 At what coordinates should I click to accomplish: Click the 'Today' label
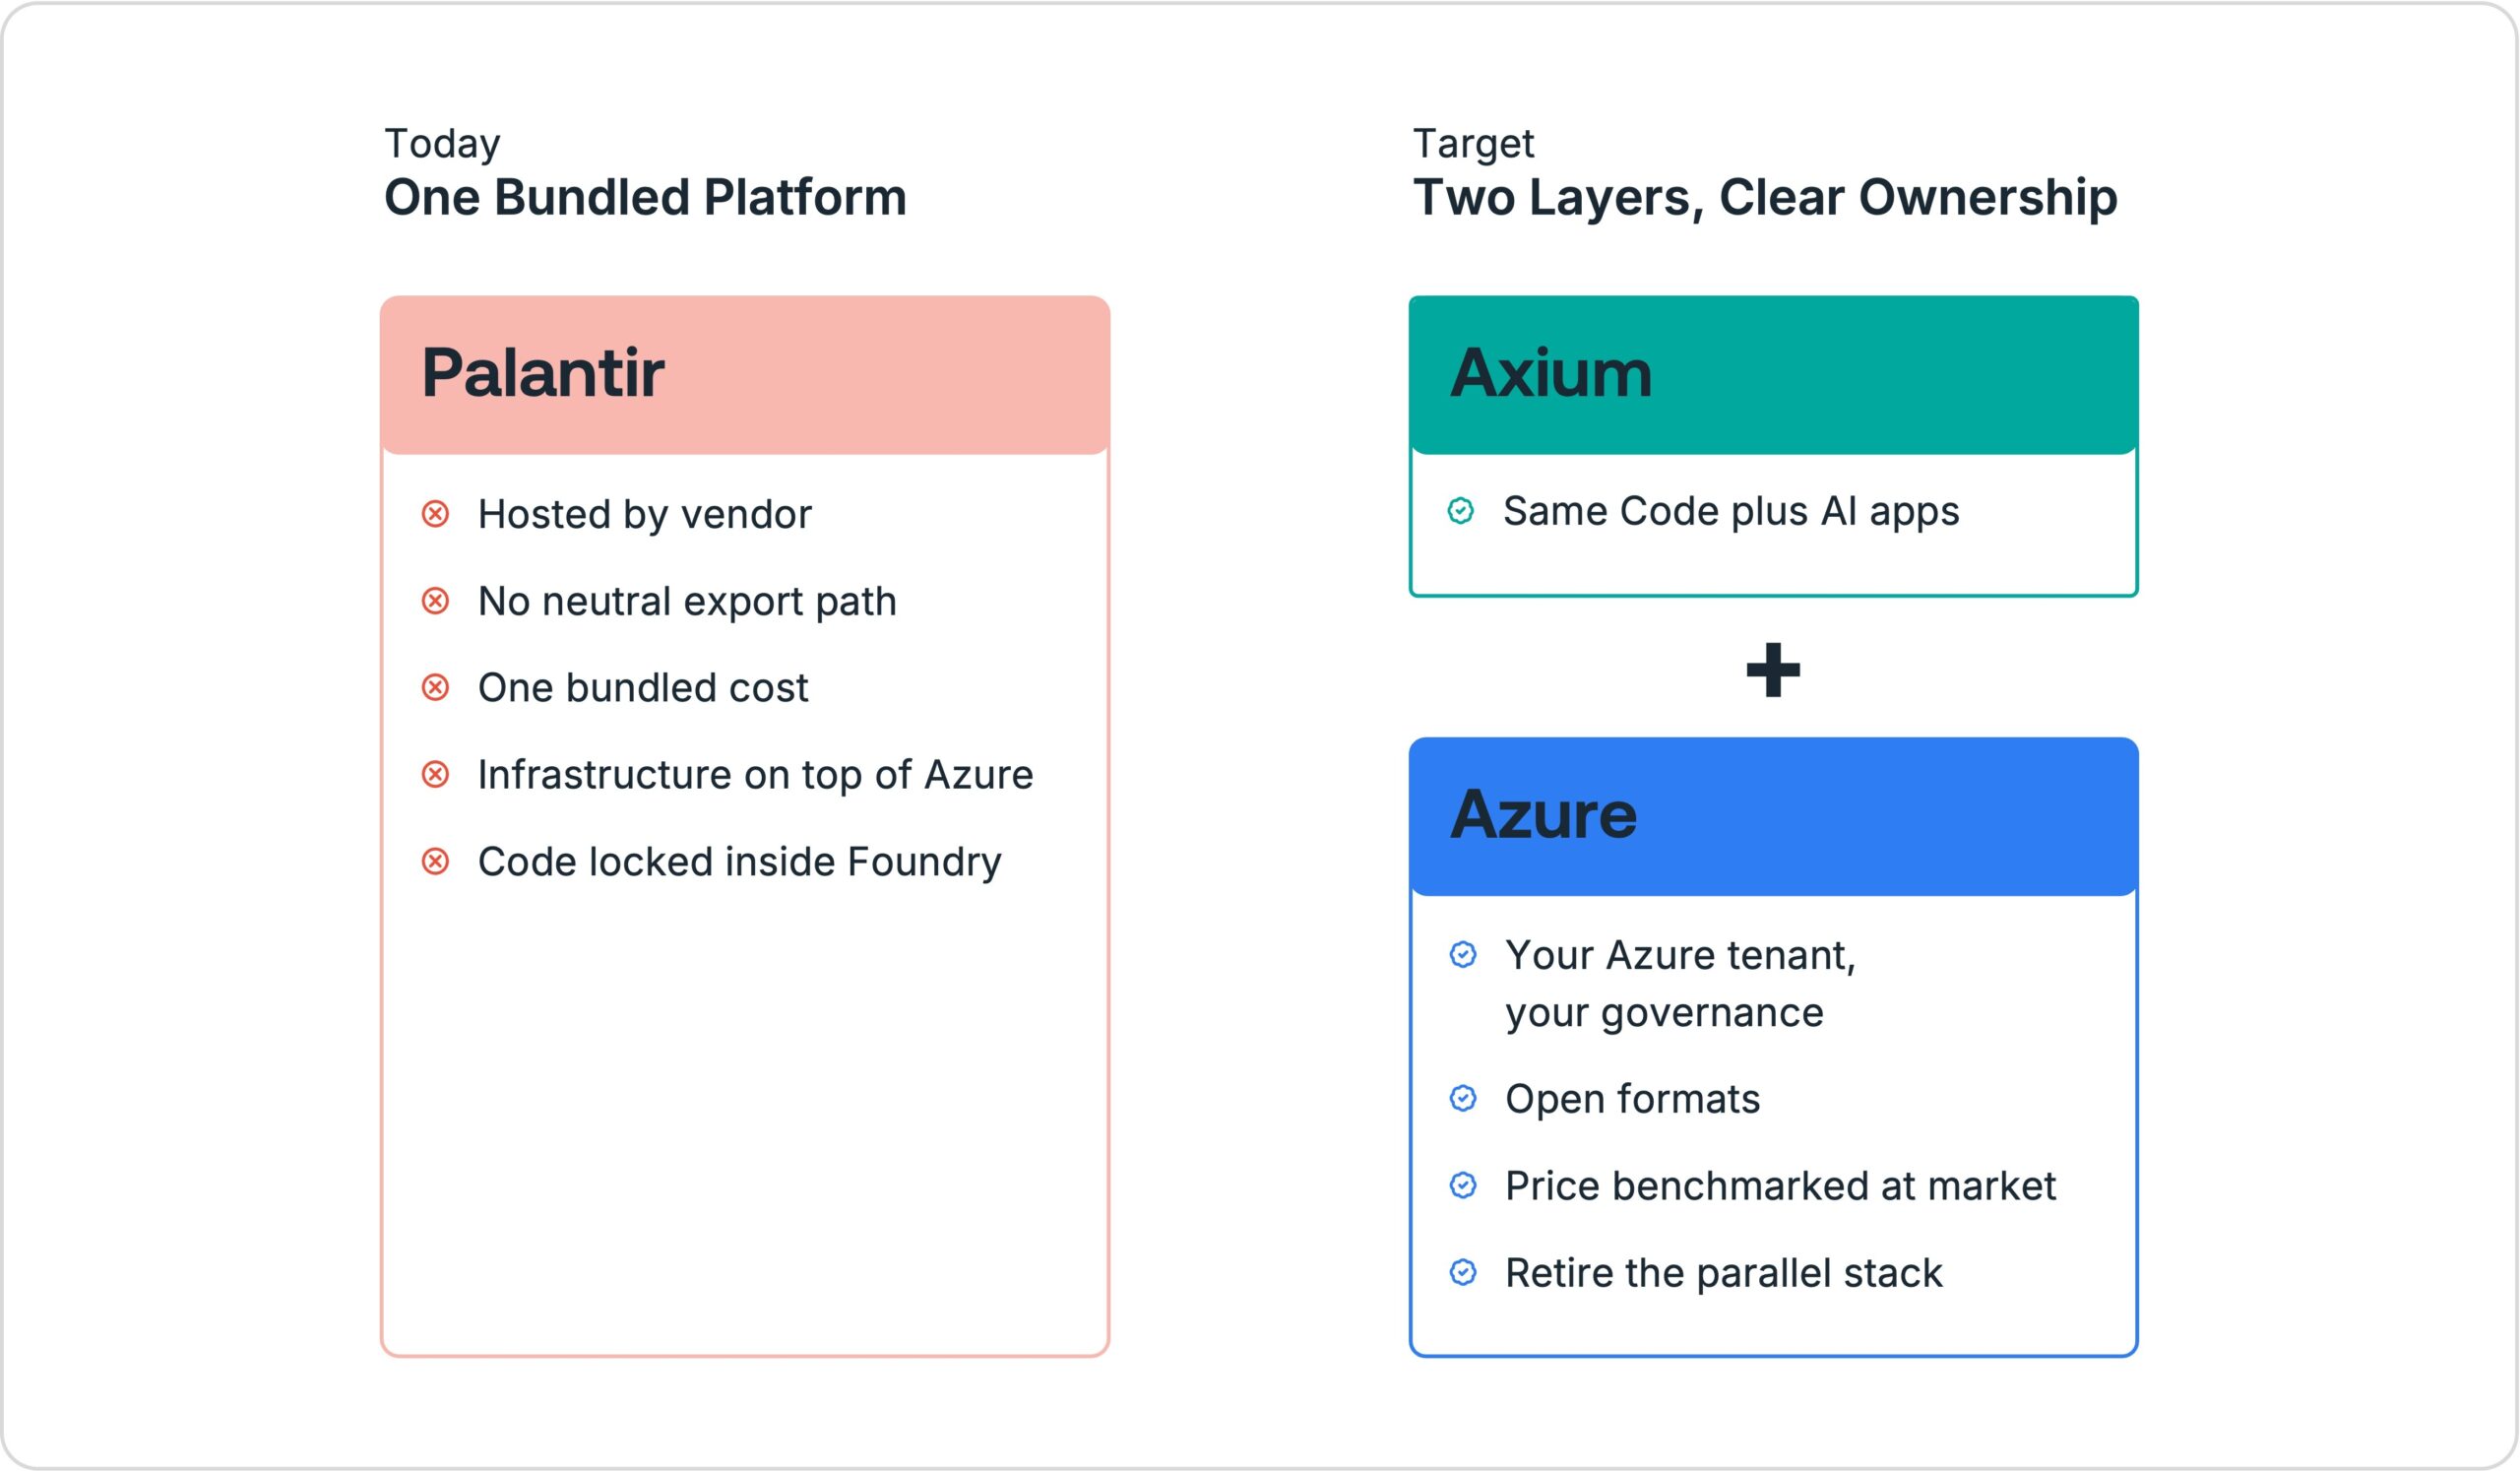[x=442, y=144]
